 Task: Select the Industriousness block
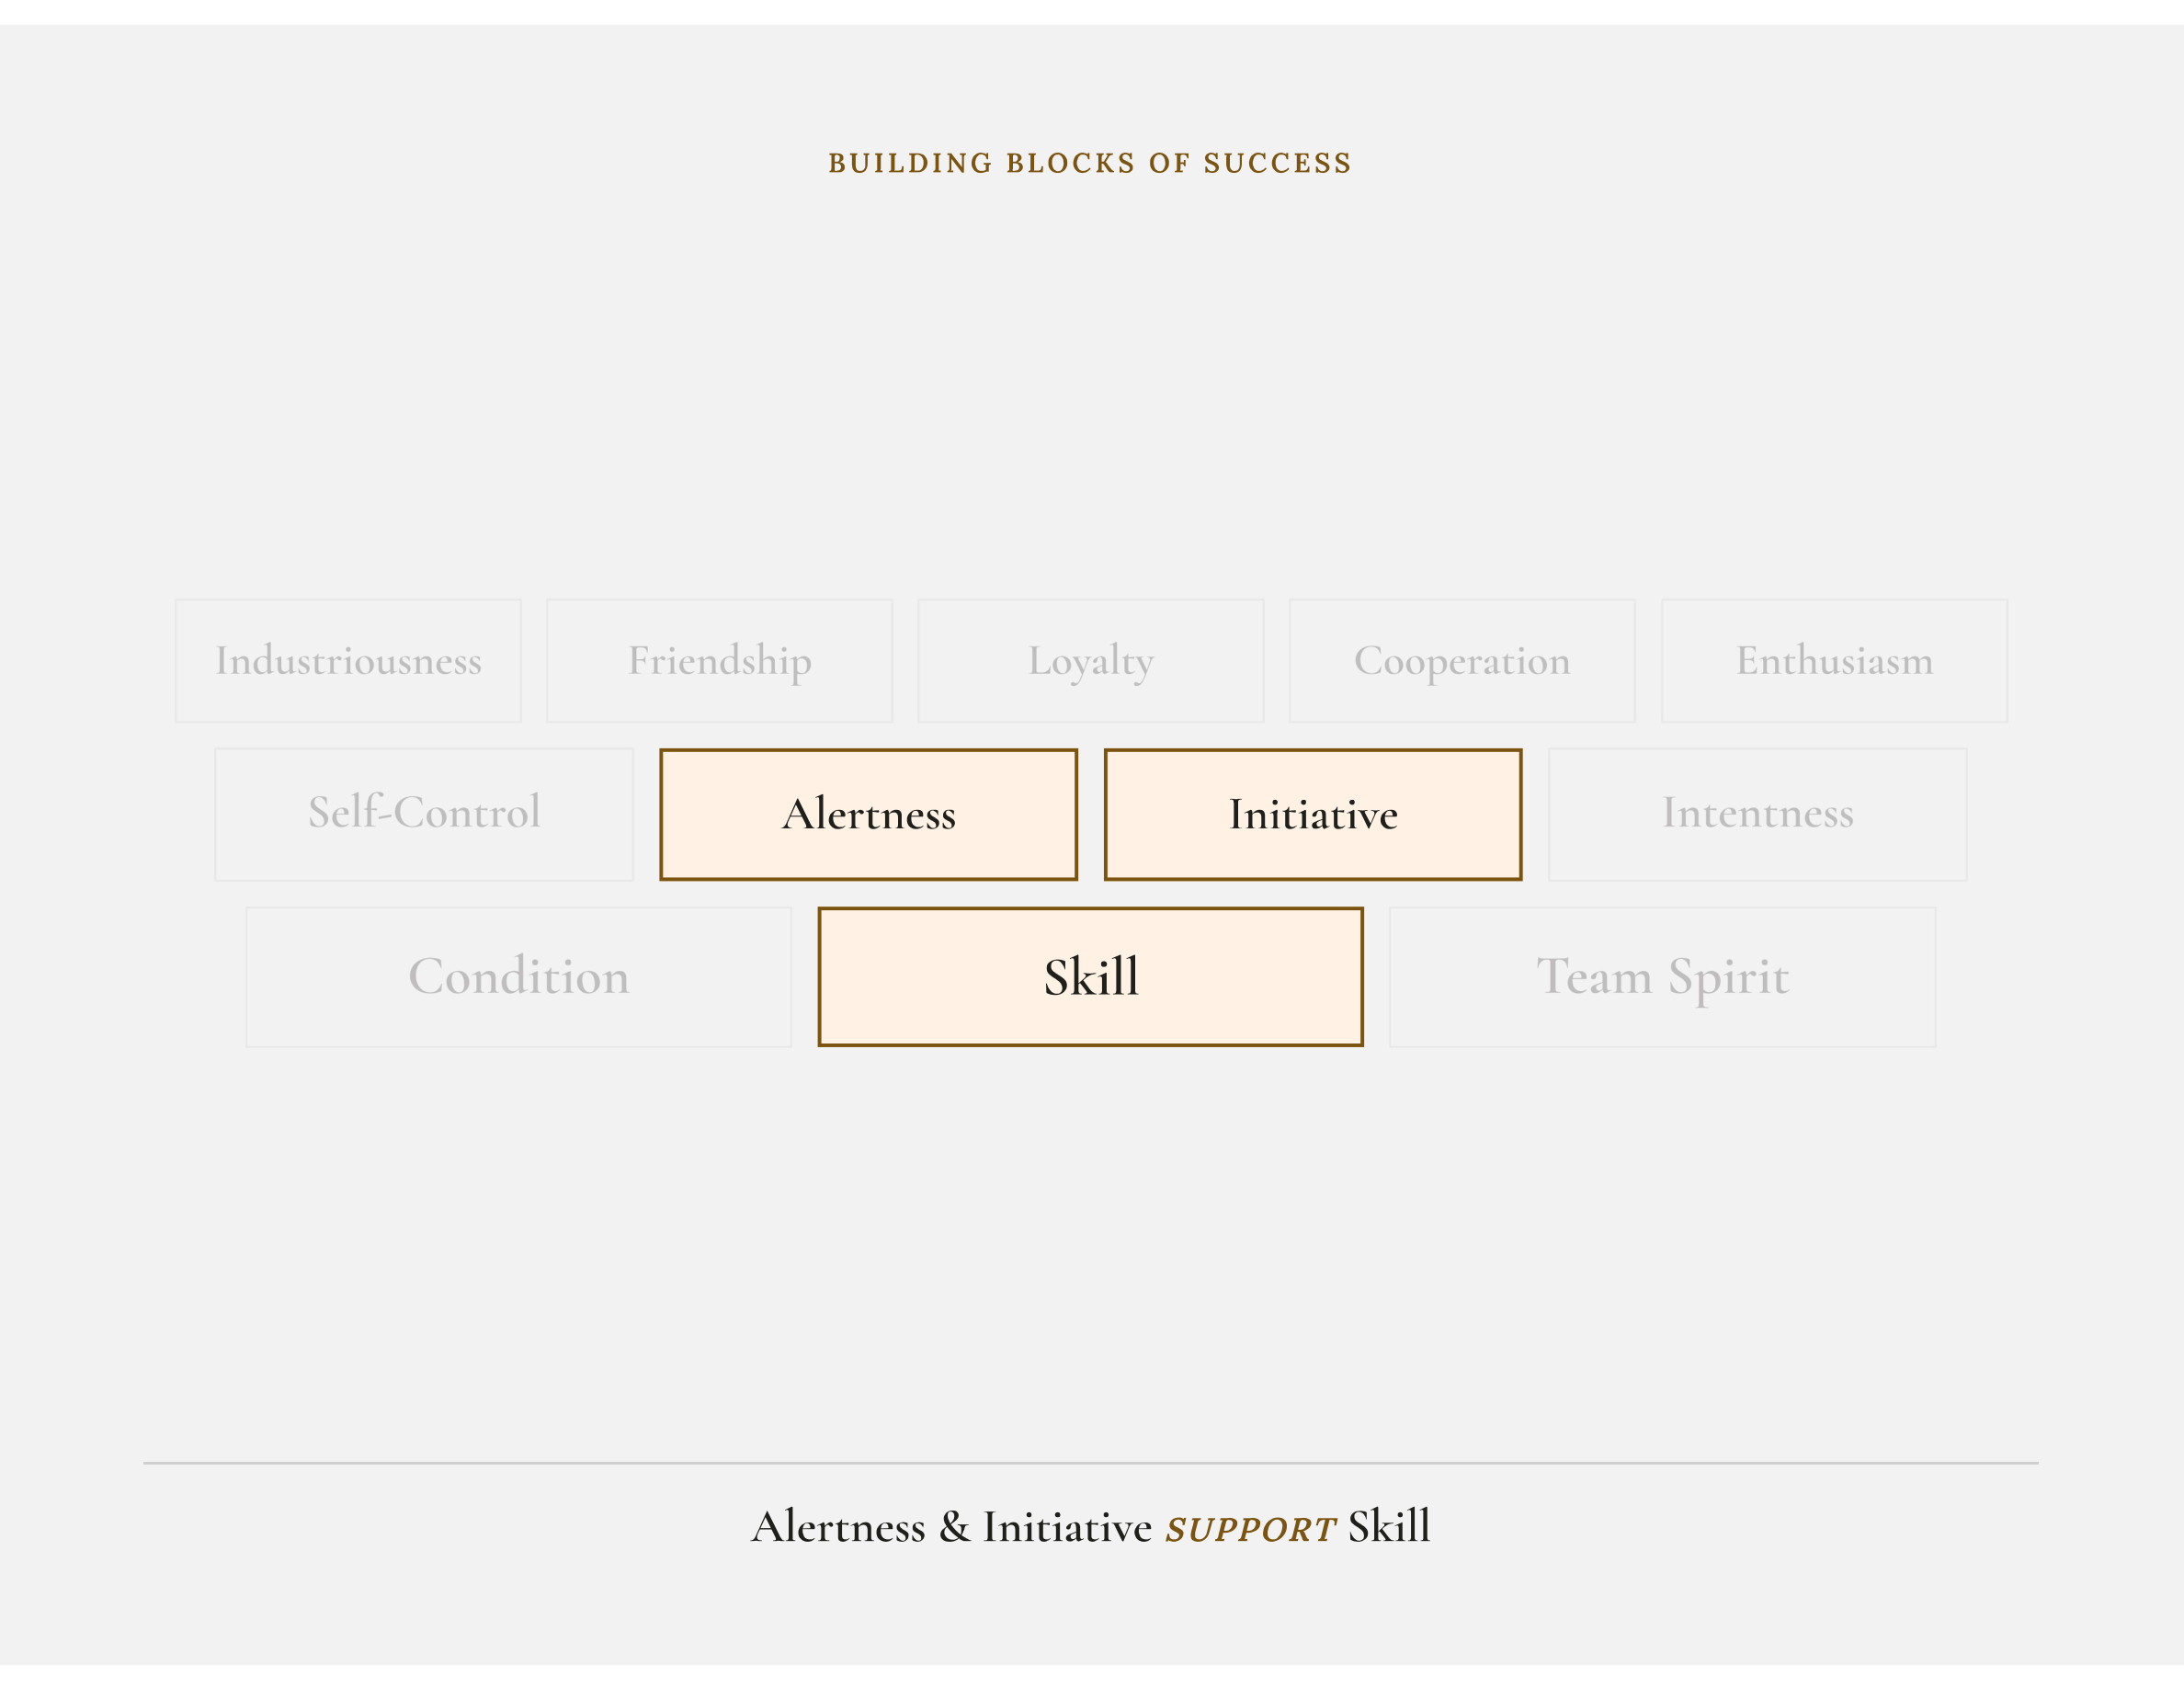[348, 661]
